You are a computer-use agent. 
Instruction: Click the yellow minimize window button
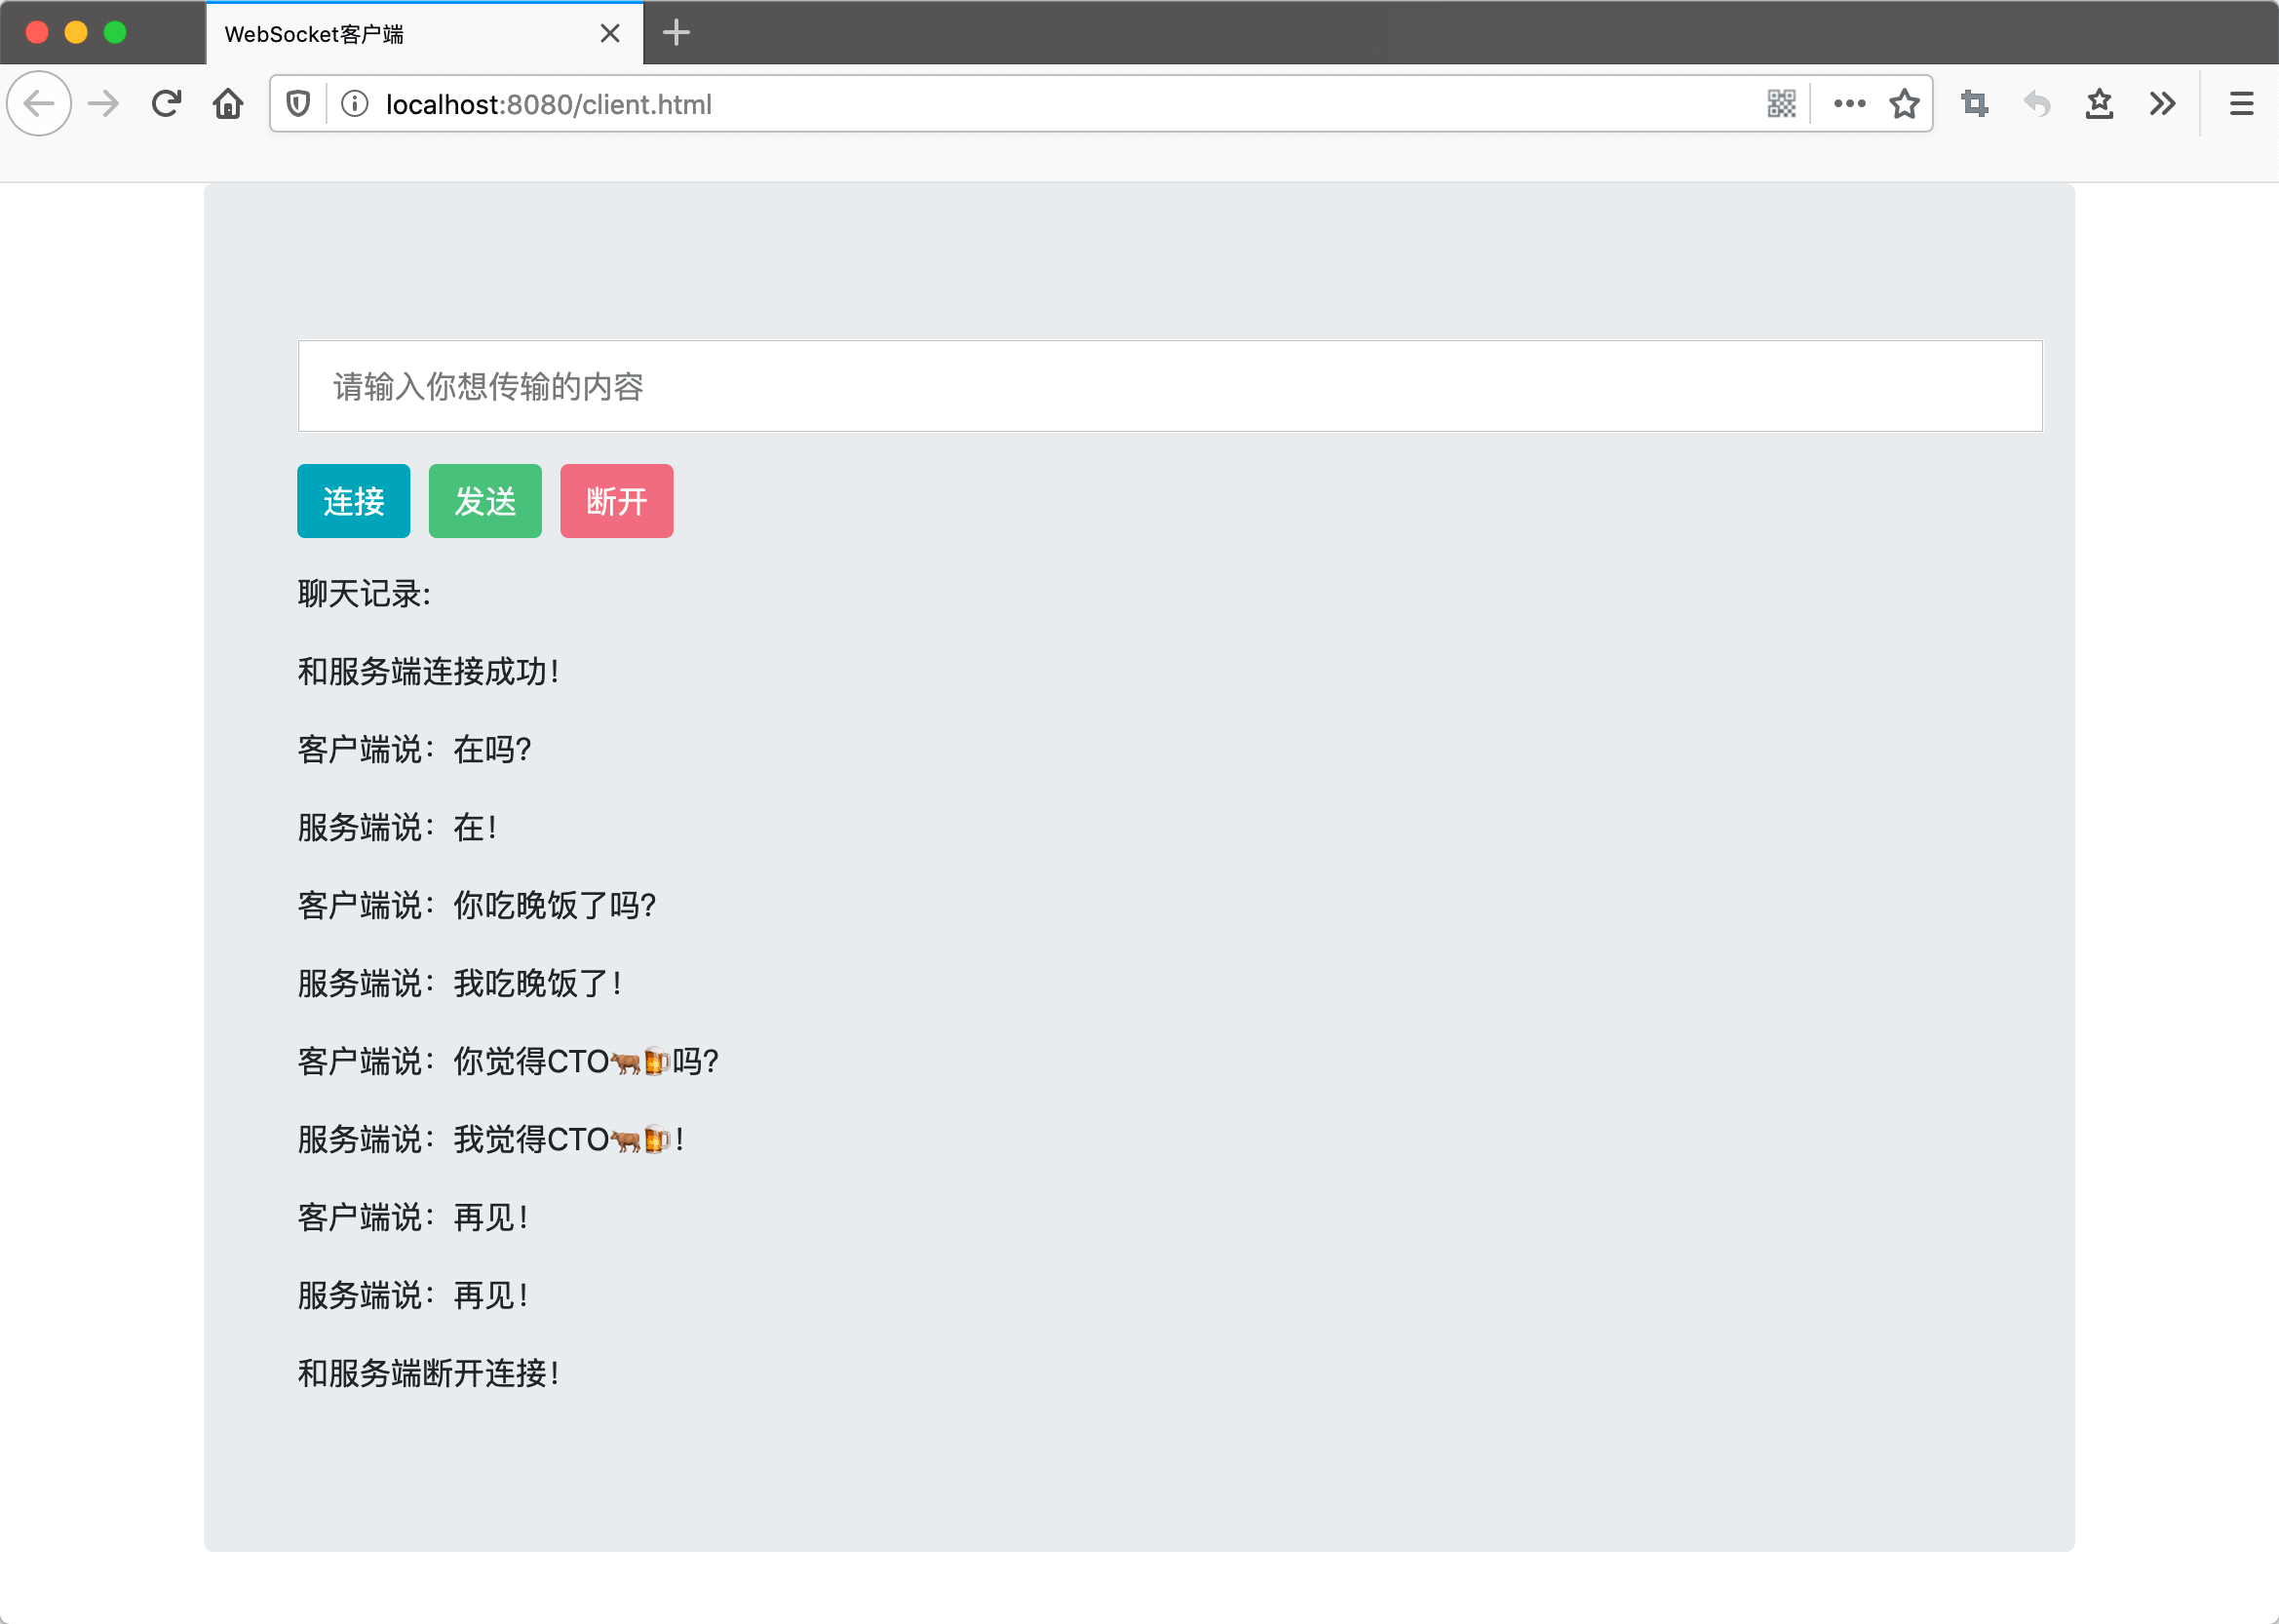(x=76, y=33)
